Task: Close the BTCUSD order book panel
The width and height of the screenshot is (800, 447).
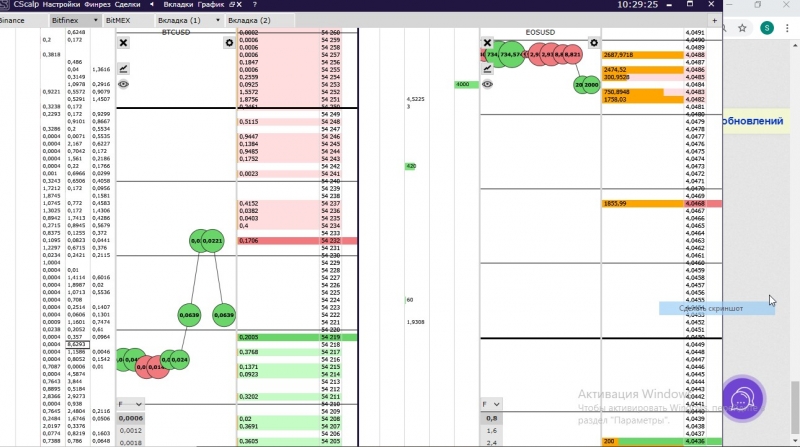Action: coord(123,43)
